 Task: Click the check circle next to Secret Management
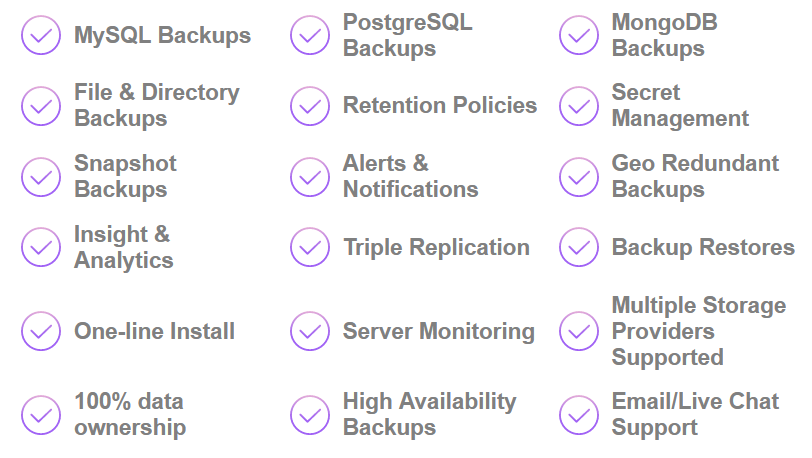(579, 106)
